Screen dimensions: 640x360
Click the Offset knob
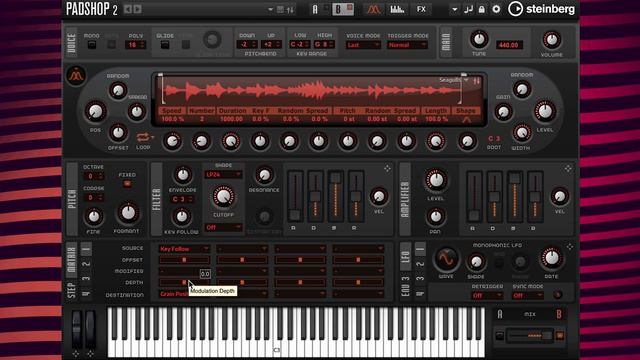coord(118,133)
